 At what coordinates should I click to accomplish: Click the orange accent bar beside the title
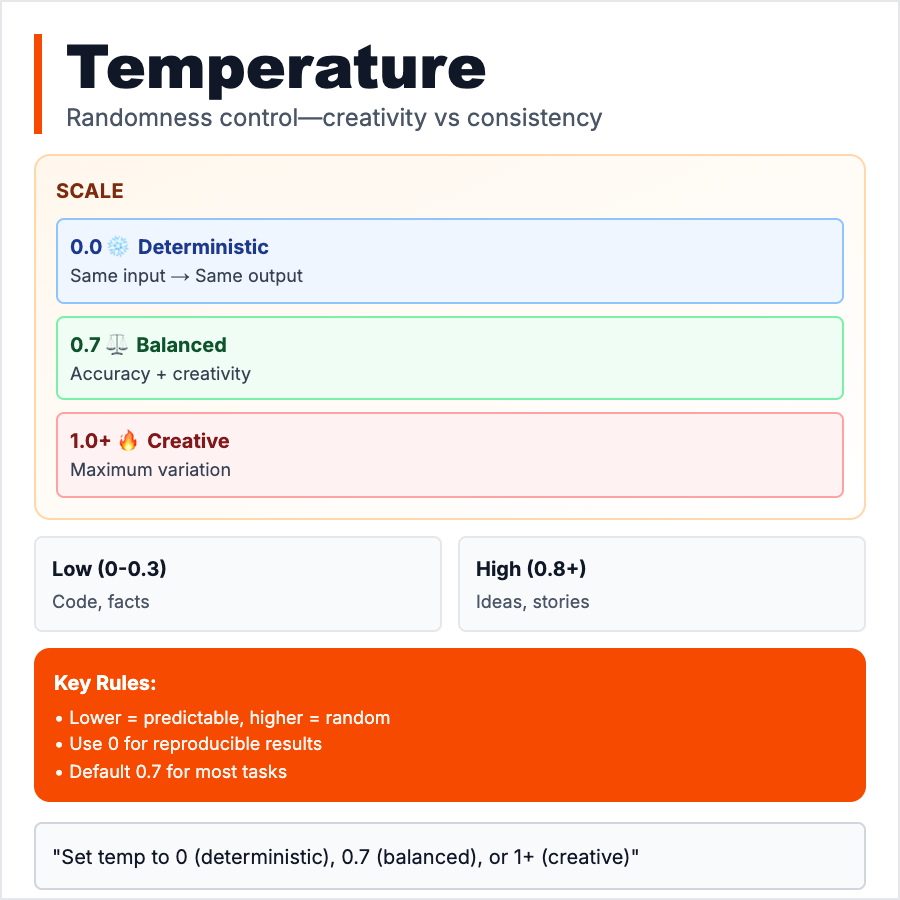pos(38,84)
